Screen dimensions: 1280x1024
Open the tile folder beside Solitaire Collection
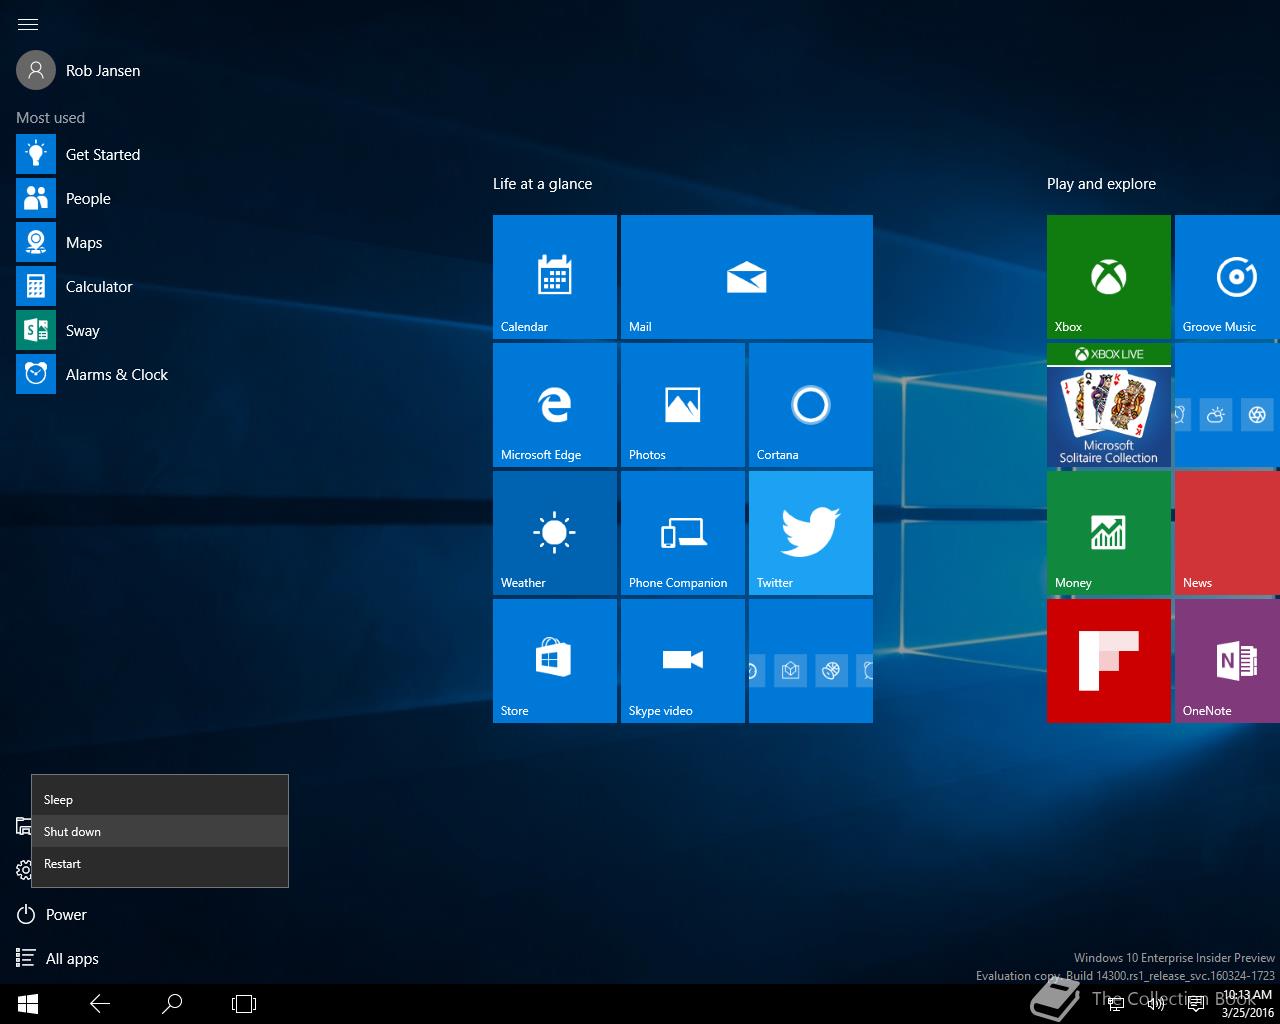(1228, 405)
